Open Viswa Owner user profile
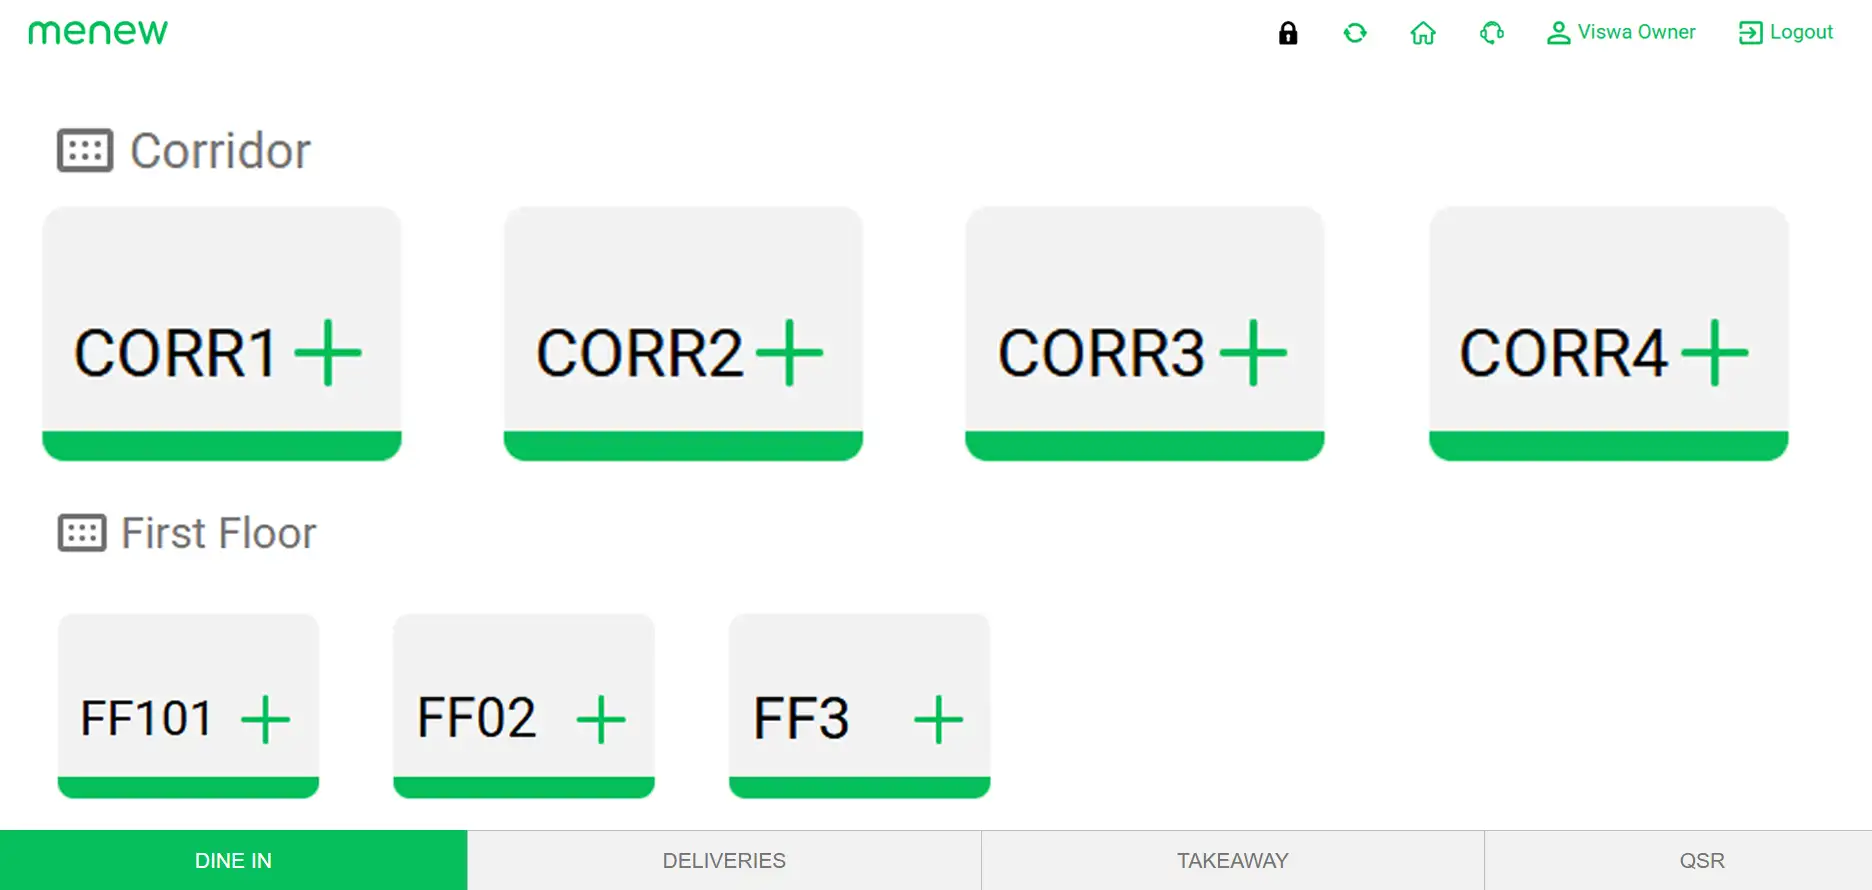The width and height of the screenshot is (1872, 890). click(1621, 32)
